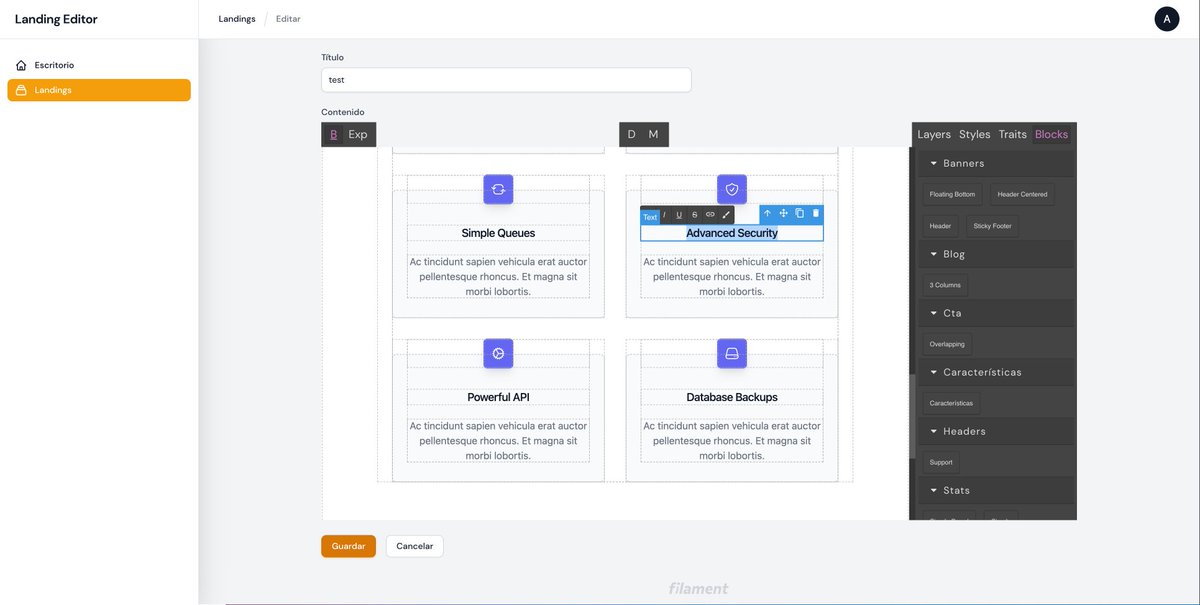Image resolution: width=1200 pixels, height=605 pixels.
Task: Select the Overlapping Cta block
Action: (x=947, y=344)
